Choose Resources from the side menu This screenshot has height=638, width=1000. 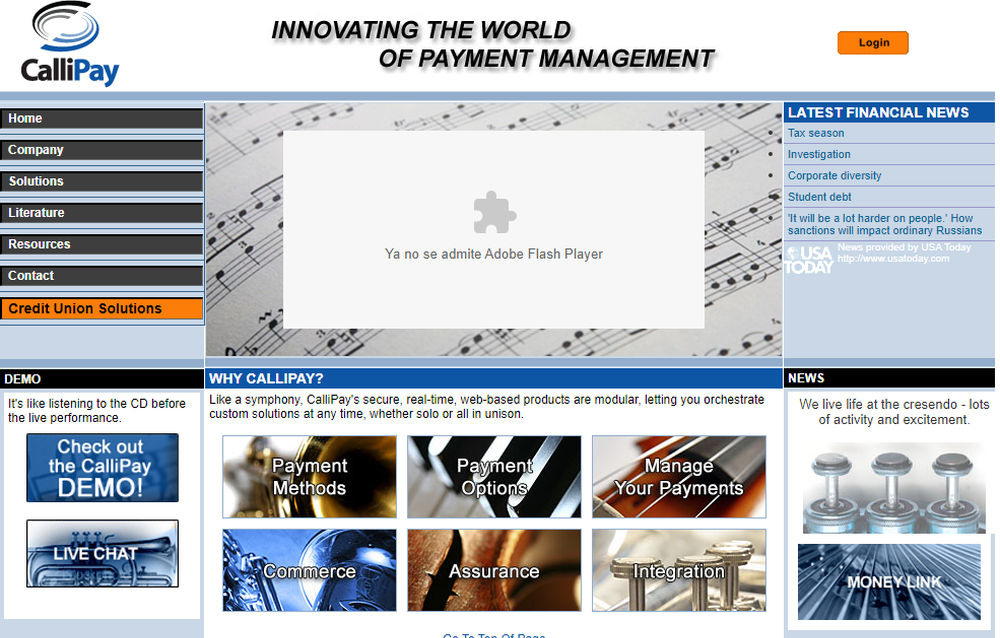click(x=102, y=244)
